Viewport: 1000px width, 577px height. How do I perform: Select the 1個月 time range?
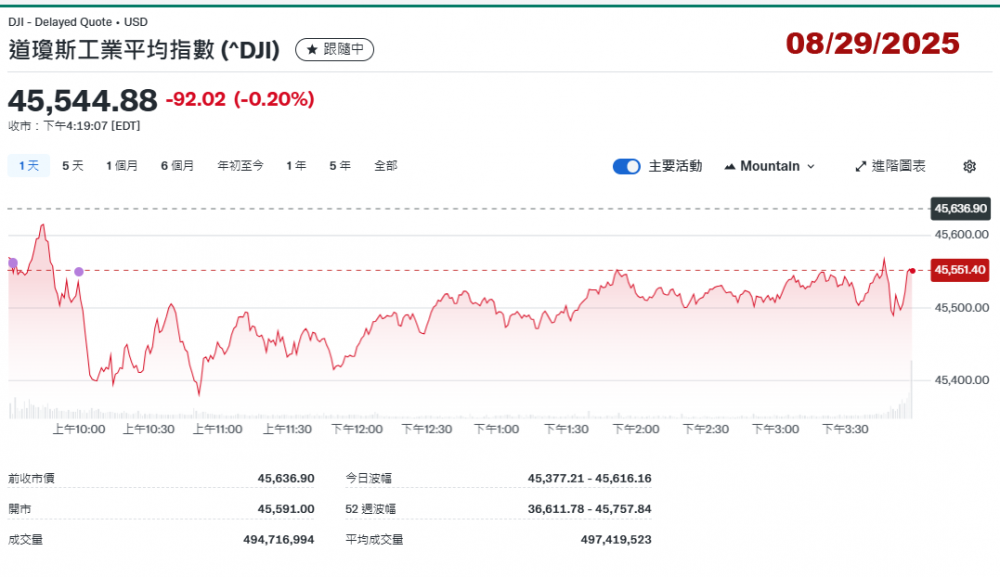click(x=122, y=166)
